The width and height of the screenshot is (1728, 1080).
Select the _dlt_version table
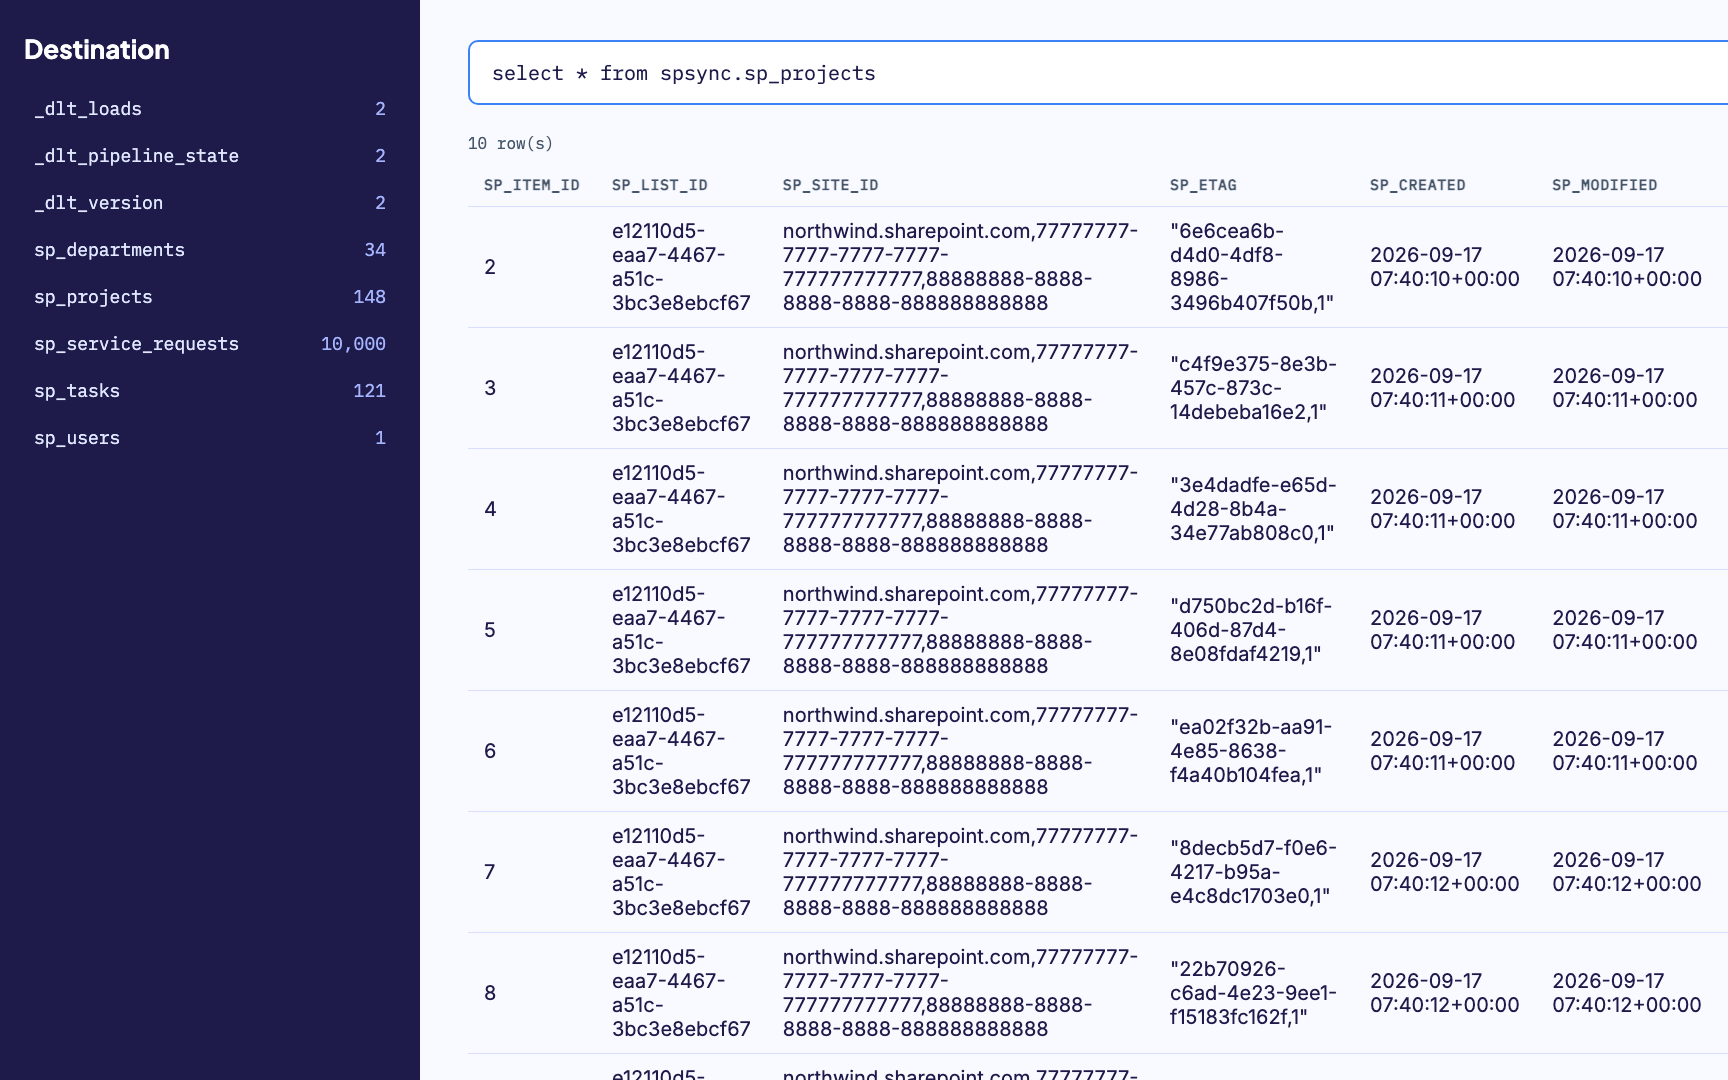pyautogui.click(x=210, y=203)
